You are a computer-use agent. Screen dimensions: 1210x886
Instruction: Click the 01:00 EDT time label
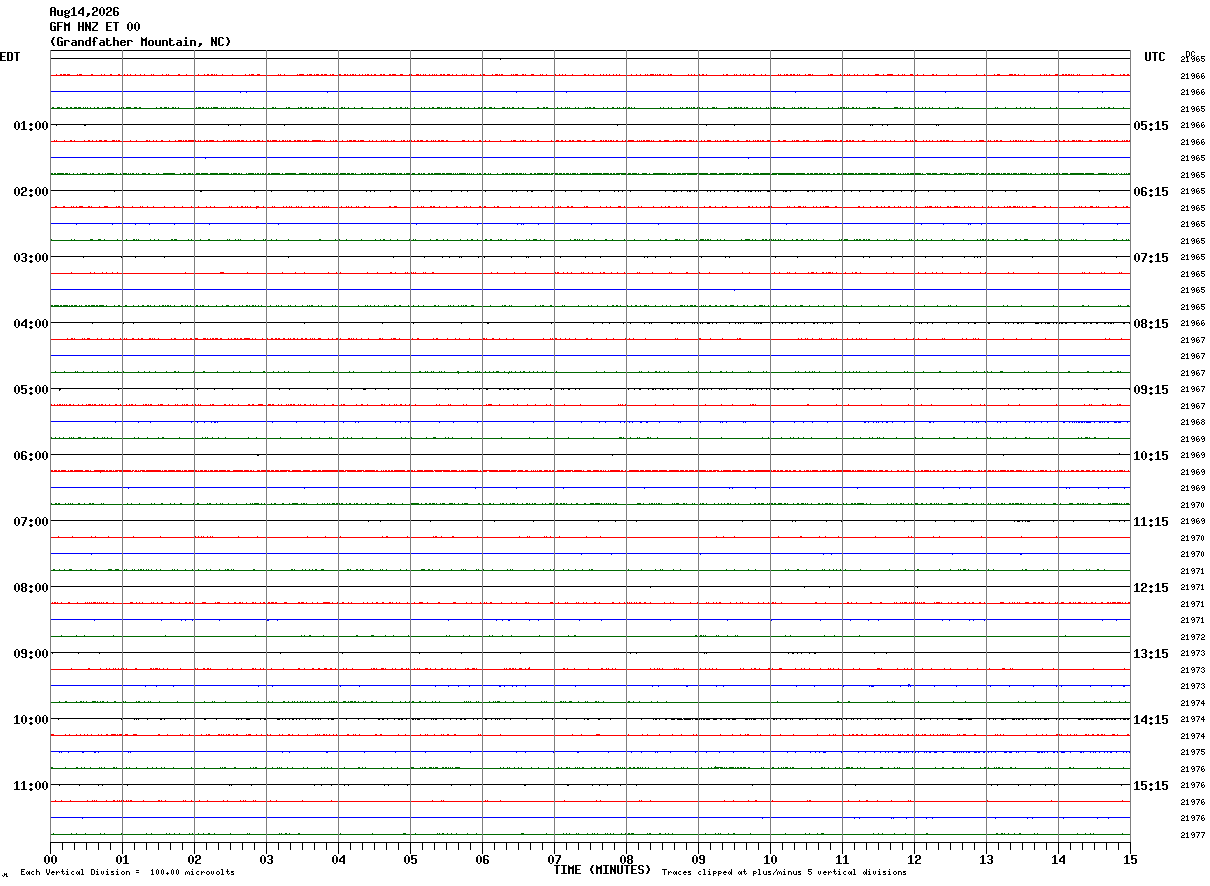31,126
